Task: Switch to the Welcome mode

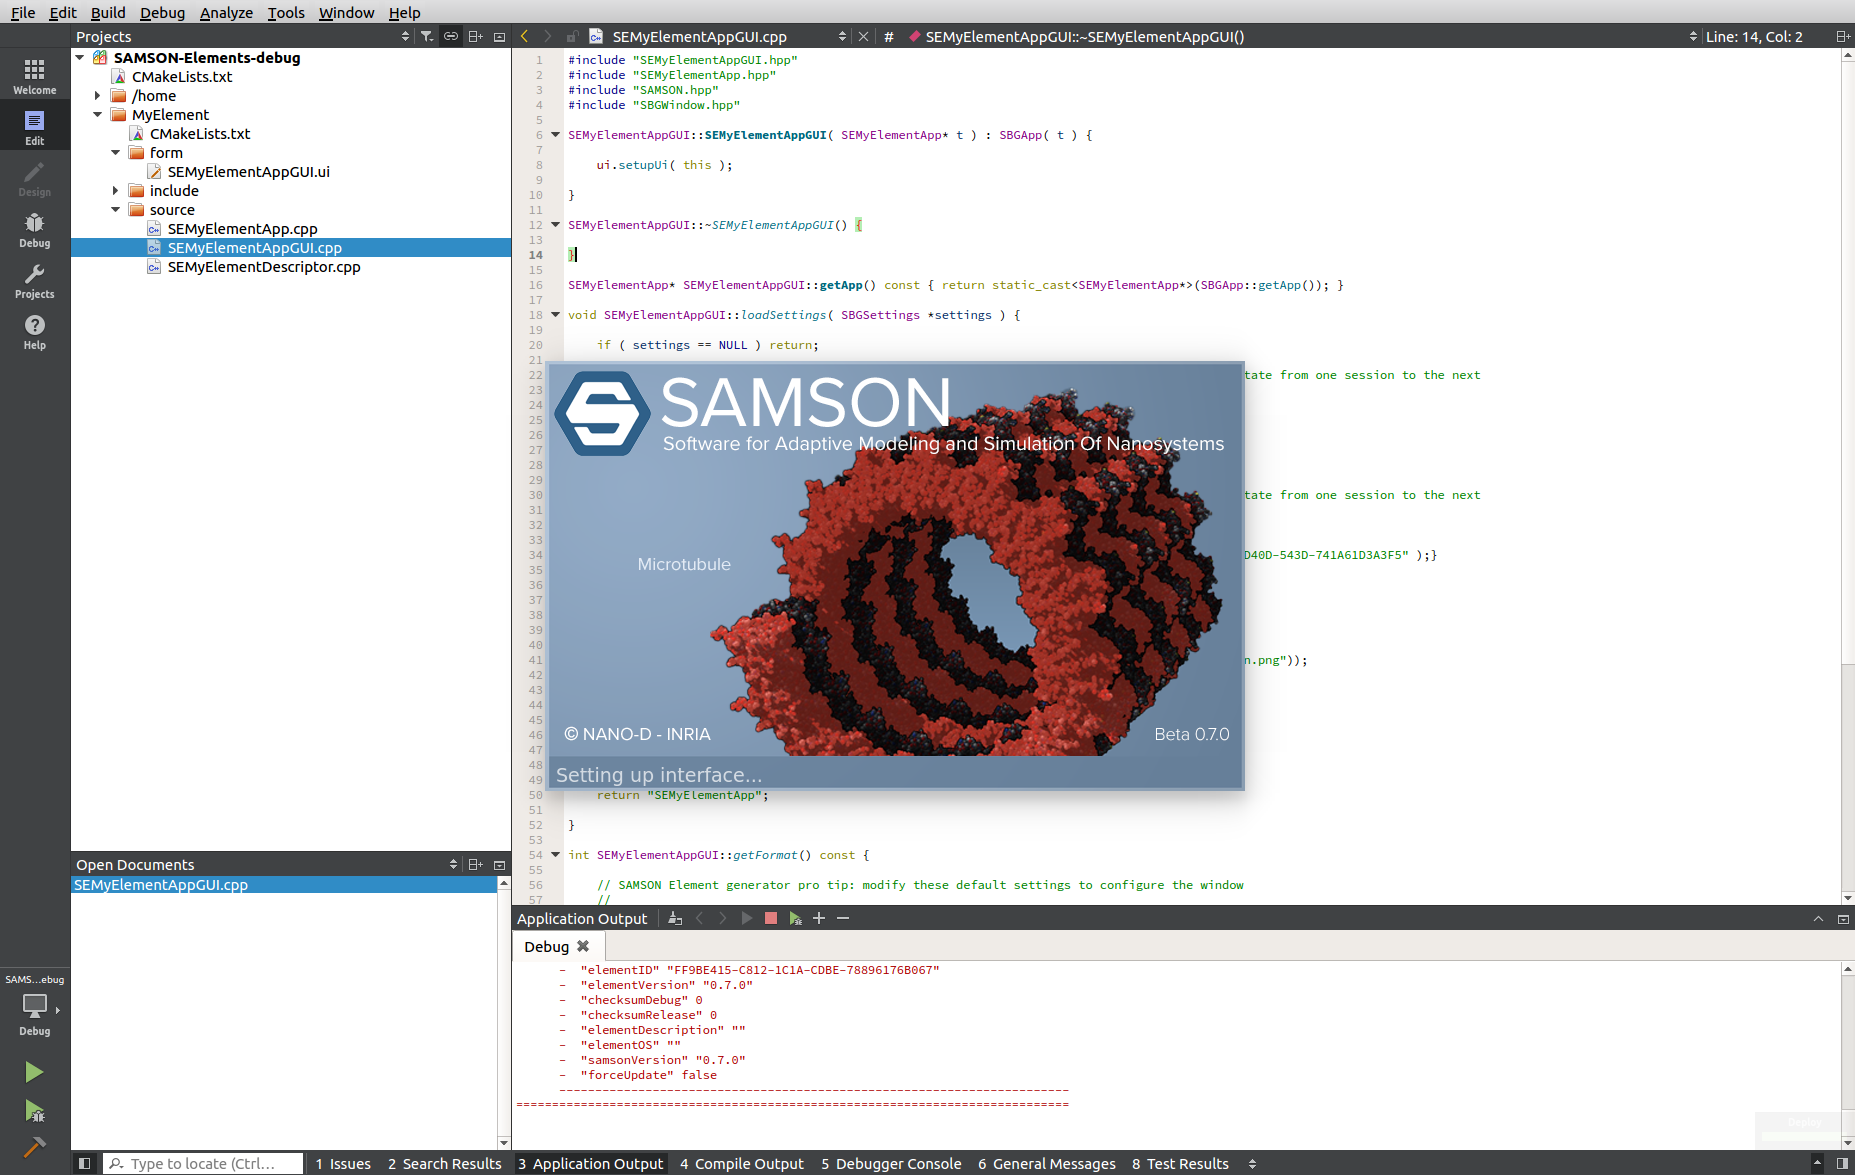Action: point(34,75)
